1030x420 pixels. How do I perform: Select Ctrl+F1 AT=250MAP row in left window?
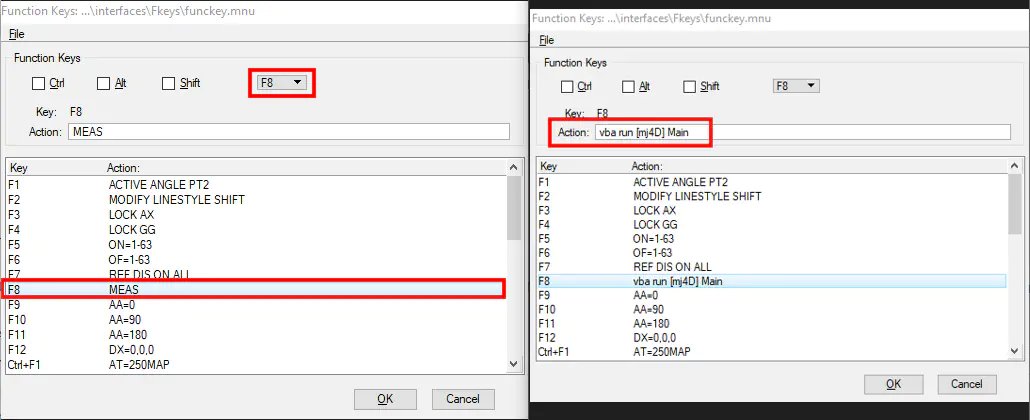(256, 364)
